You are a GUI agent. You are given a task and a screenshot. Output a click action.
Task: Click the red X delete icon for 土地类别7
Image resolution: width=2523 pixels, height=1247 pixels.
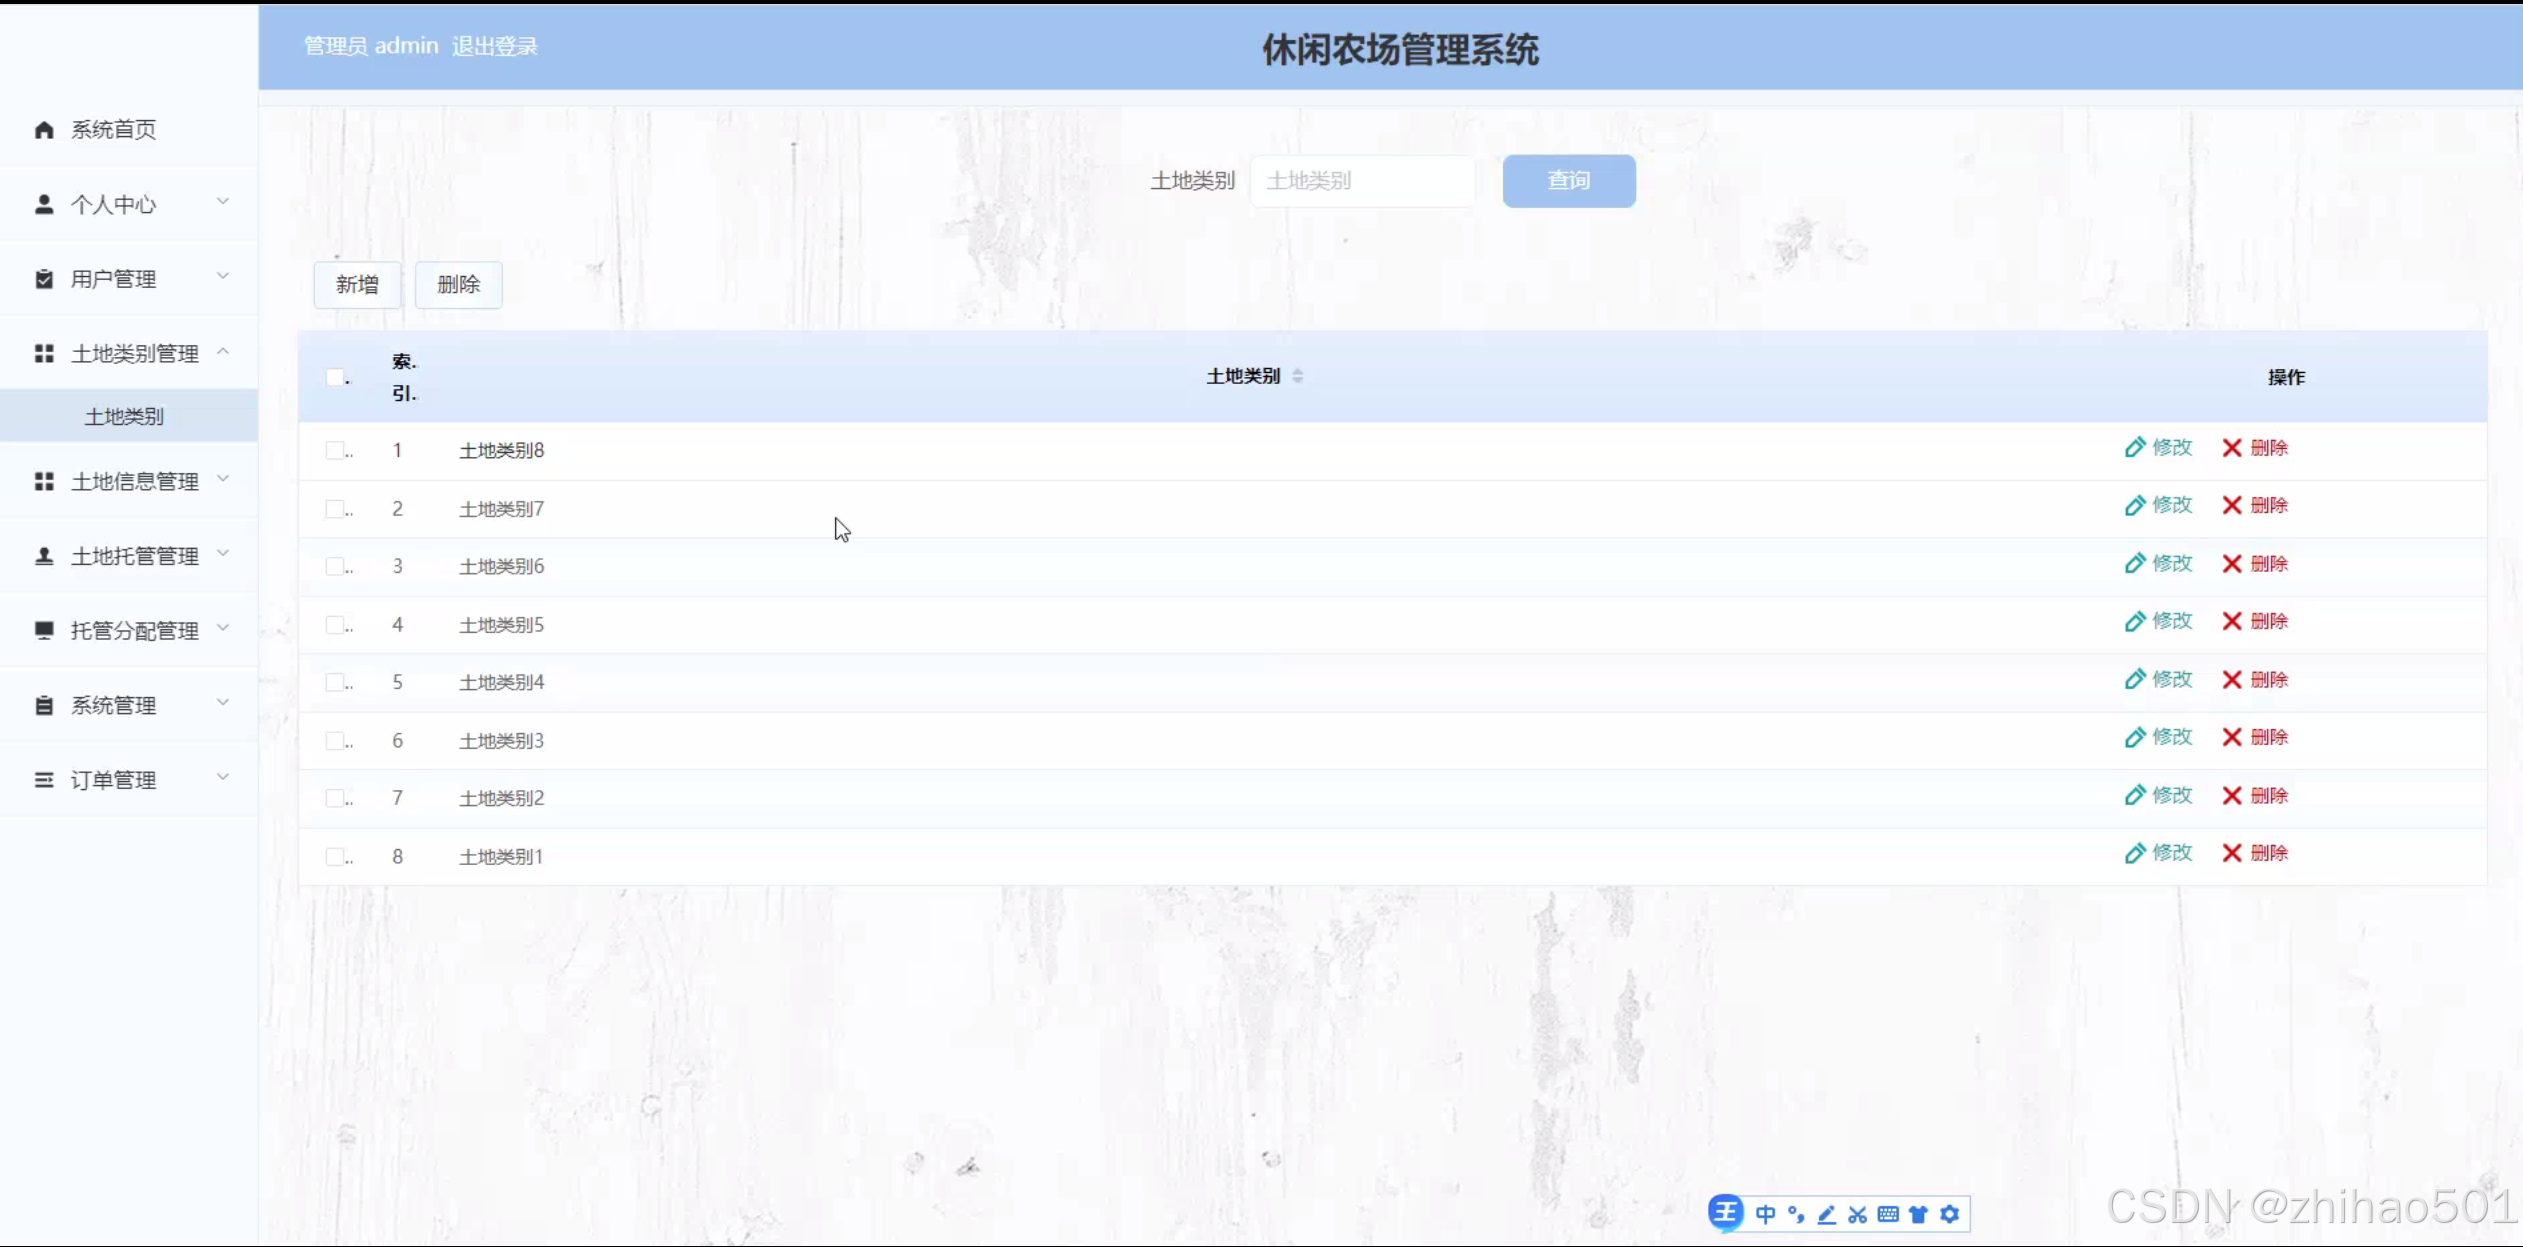tap(2231, 505)
